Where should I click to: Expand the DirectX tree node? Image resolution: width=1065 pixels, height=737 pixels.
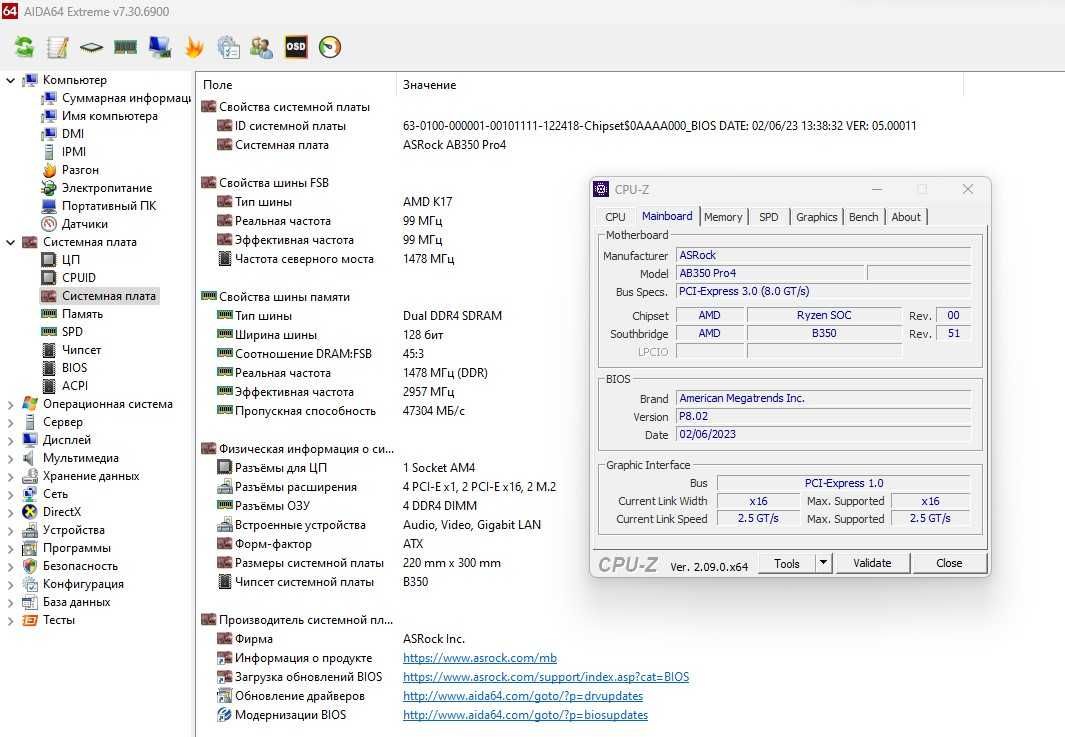10,512
